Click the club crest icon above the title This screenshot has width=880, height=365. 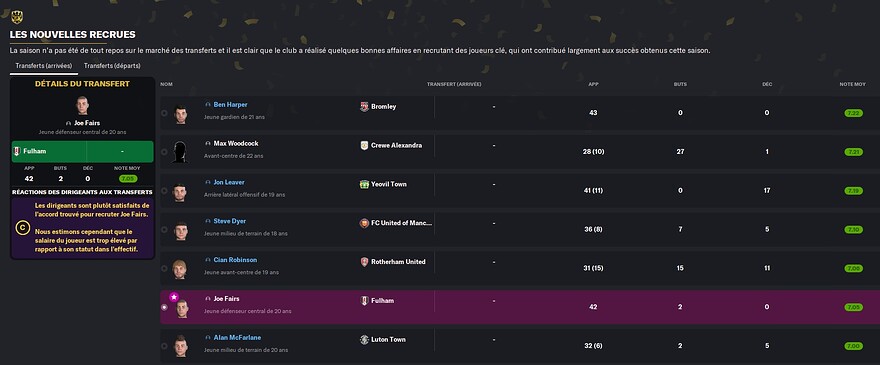(x=17, y=17)
